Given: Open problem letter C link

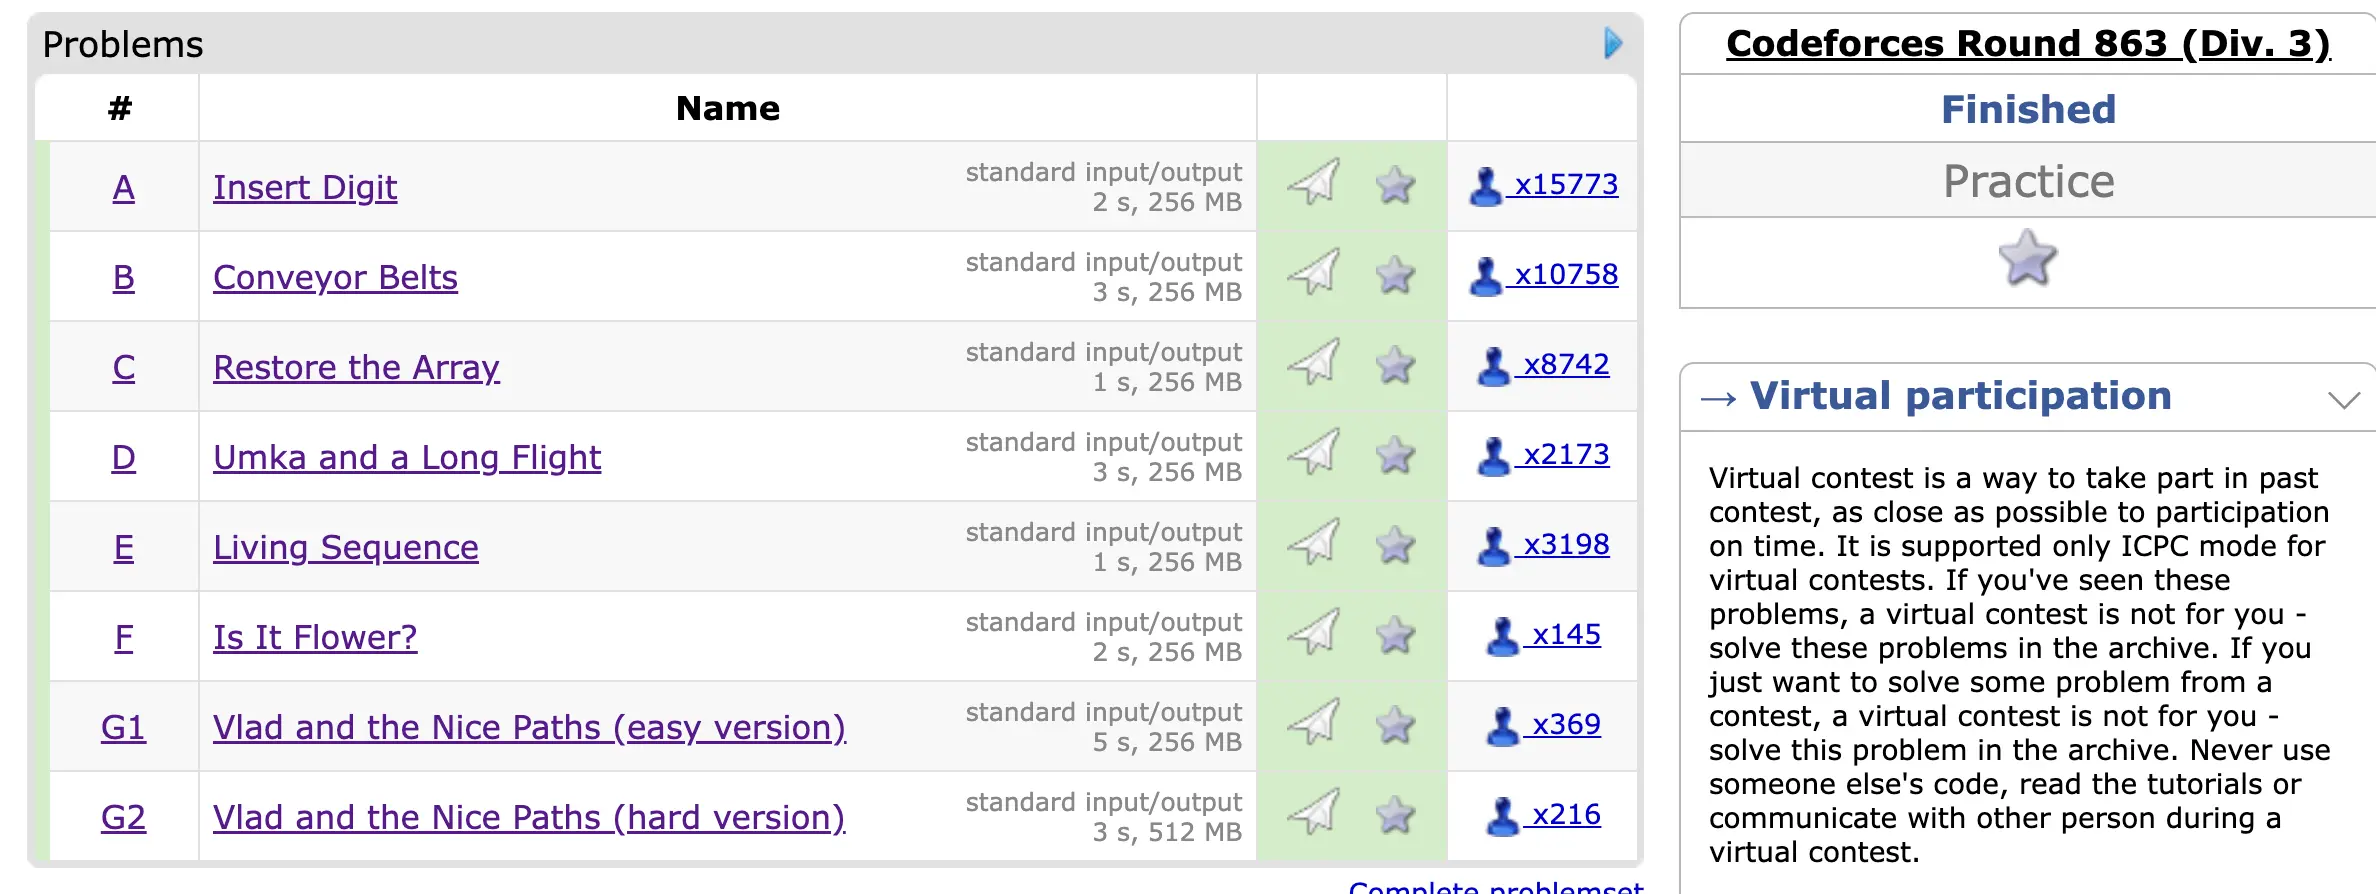Looking at the screenshot, I should [123, 367].
